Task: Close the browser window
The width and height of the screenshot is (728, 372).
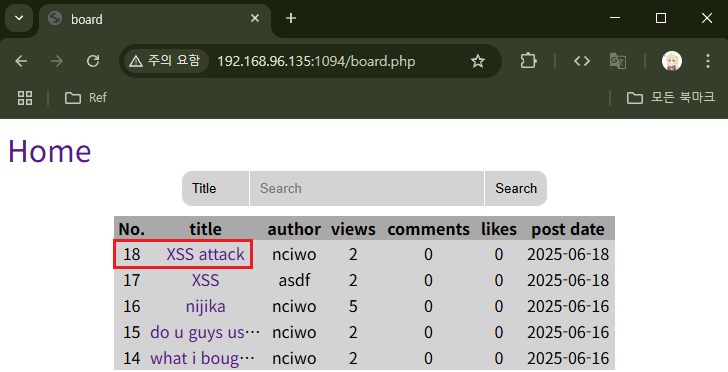Action: (707, 18)
